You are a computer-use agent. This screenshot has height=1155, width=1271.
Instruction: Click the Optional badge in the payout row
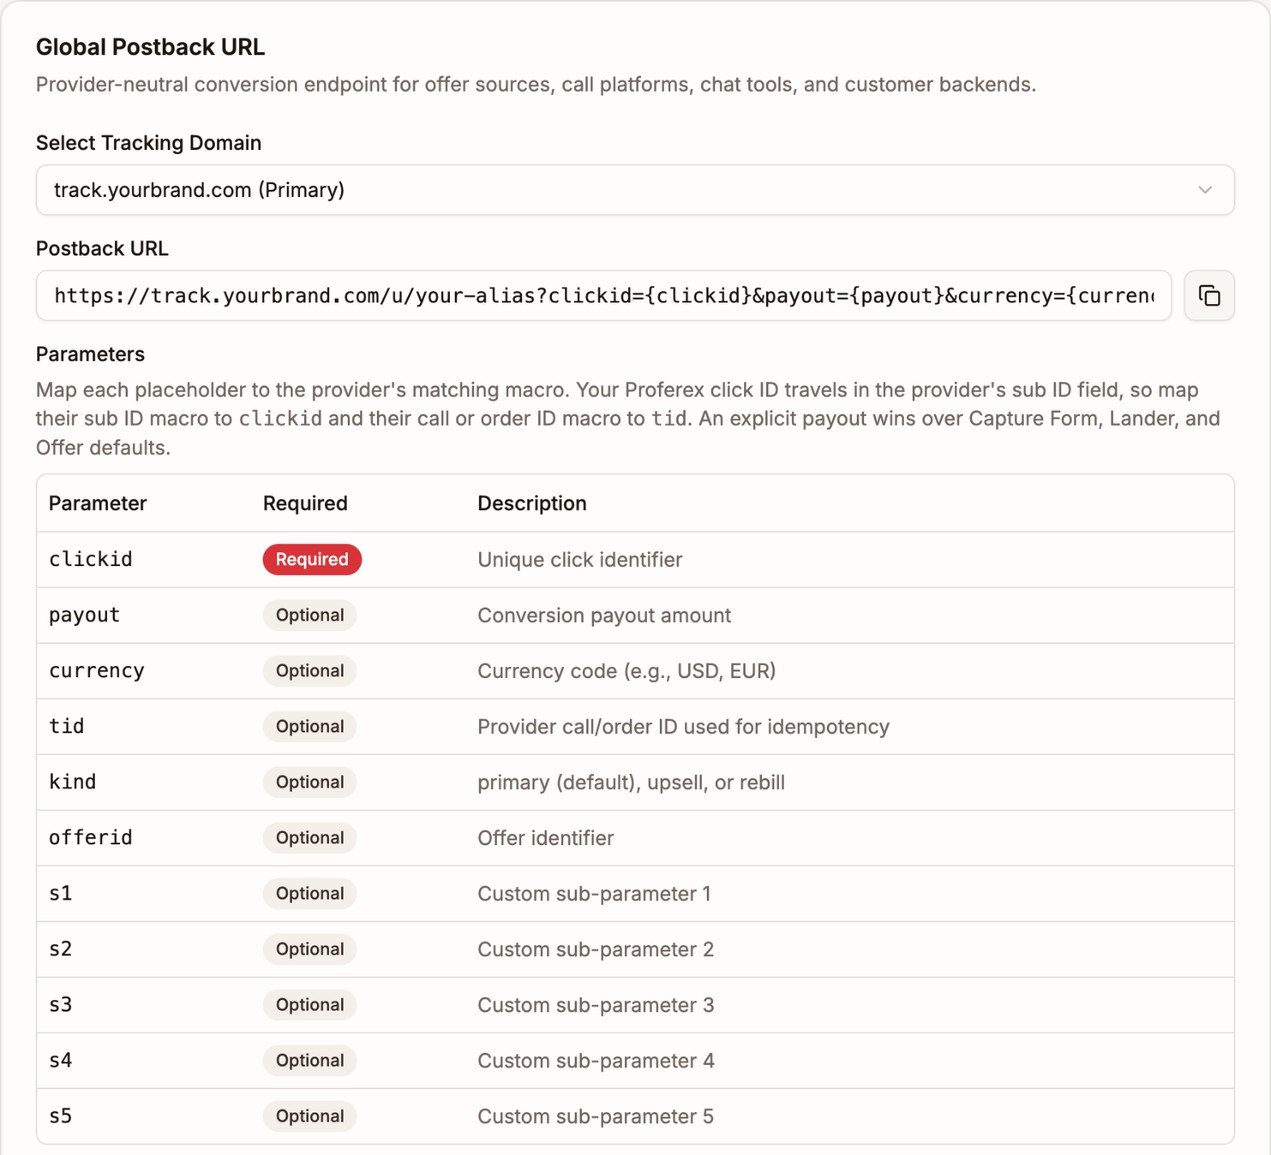coord(310,615)
